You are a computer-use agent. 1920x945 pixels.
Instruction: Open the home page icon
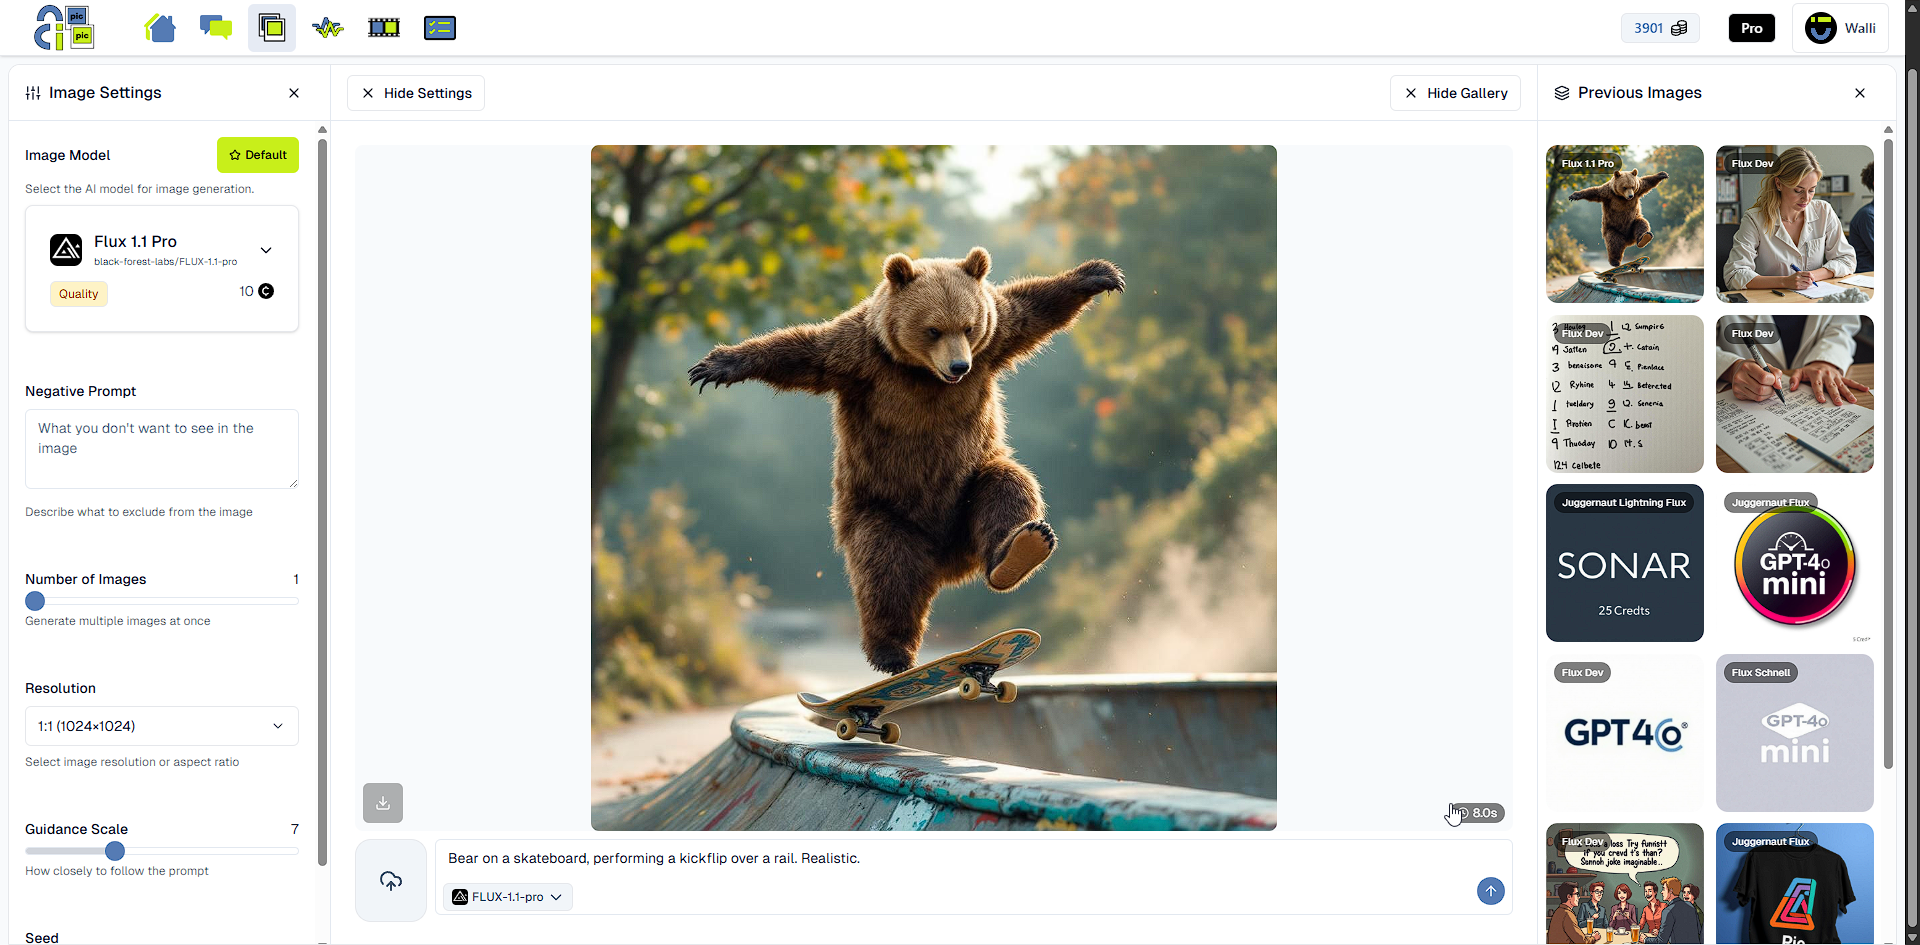point(160,28)
